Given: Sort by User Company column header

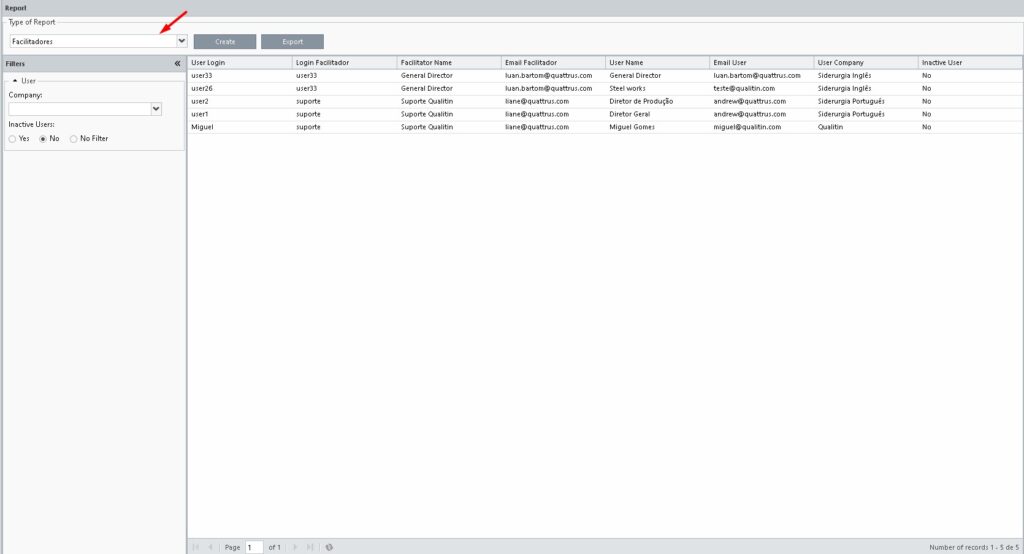Looking at the screenshot, I should point(865,63).
